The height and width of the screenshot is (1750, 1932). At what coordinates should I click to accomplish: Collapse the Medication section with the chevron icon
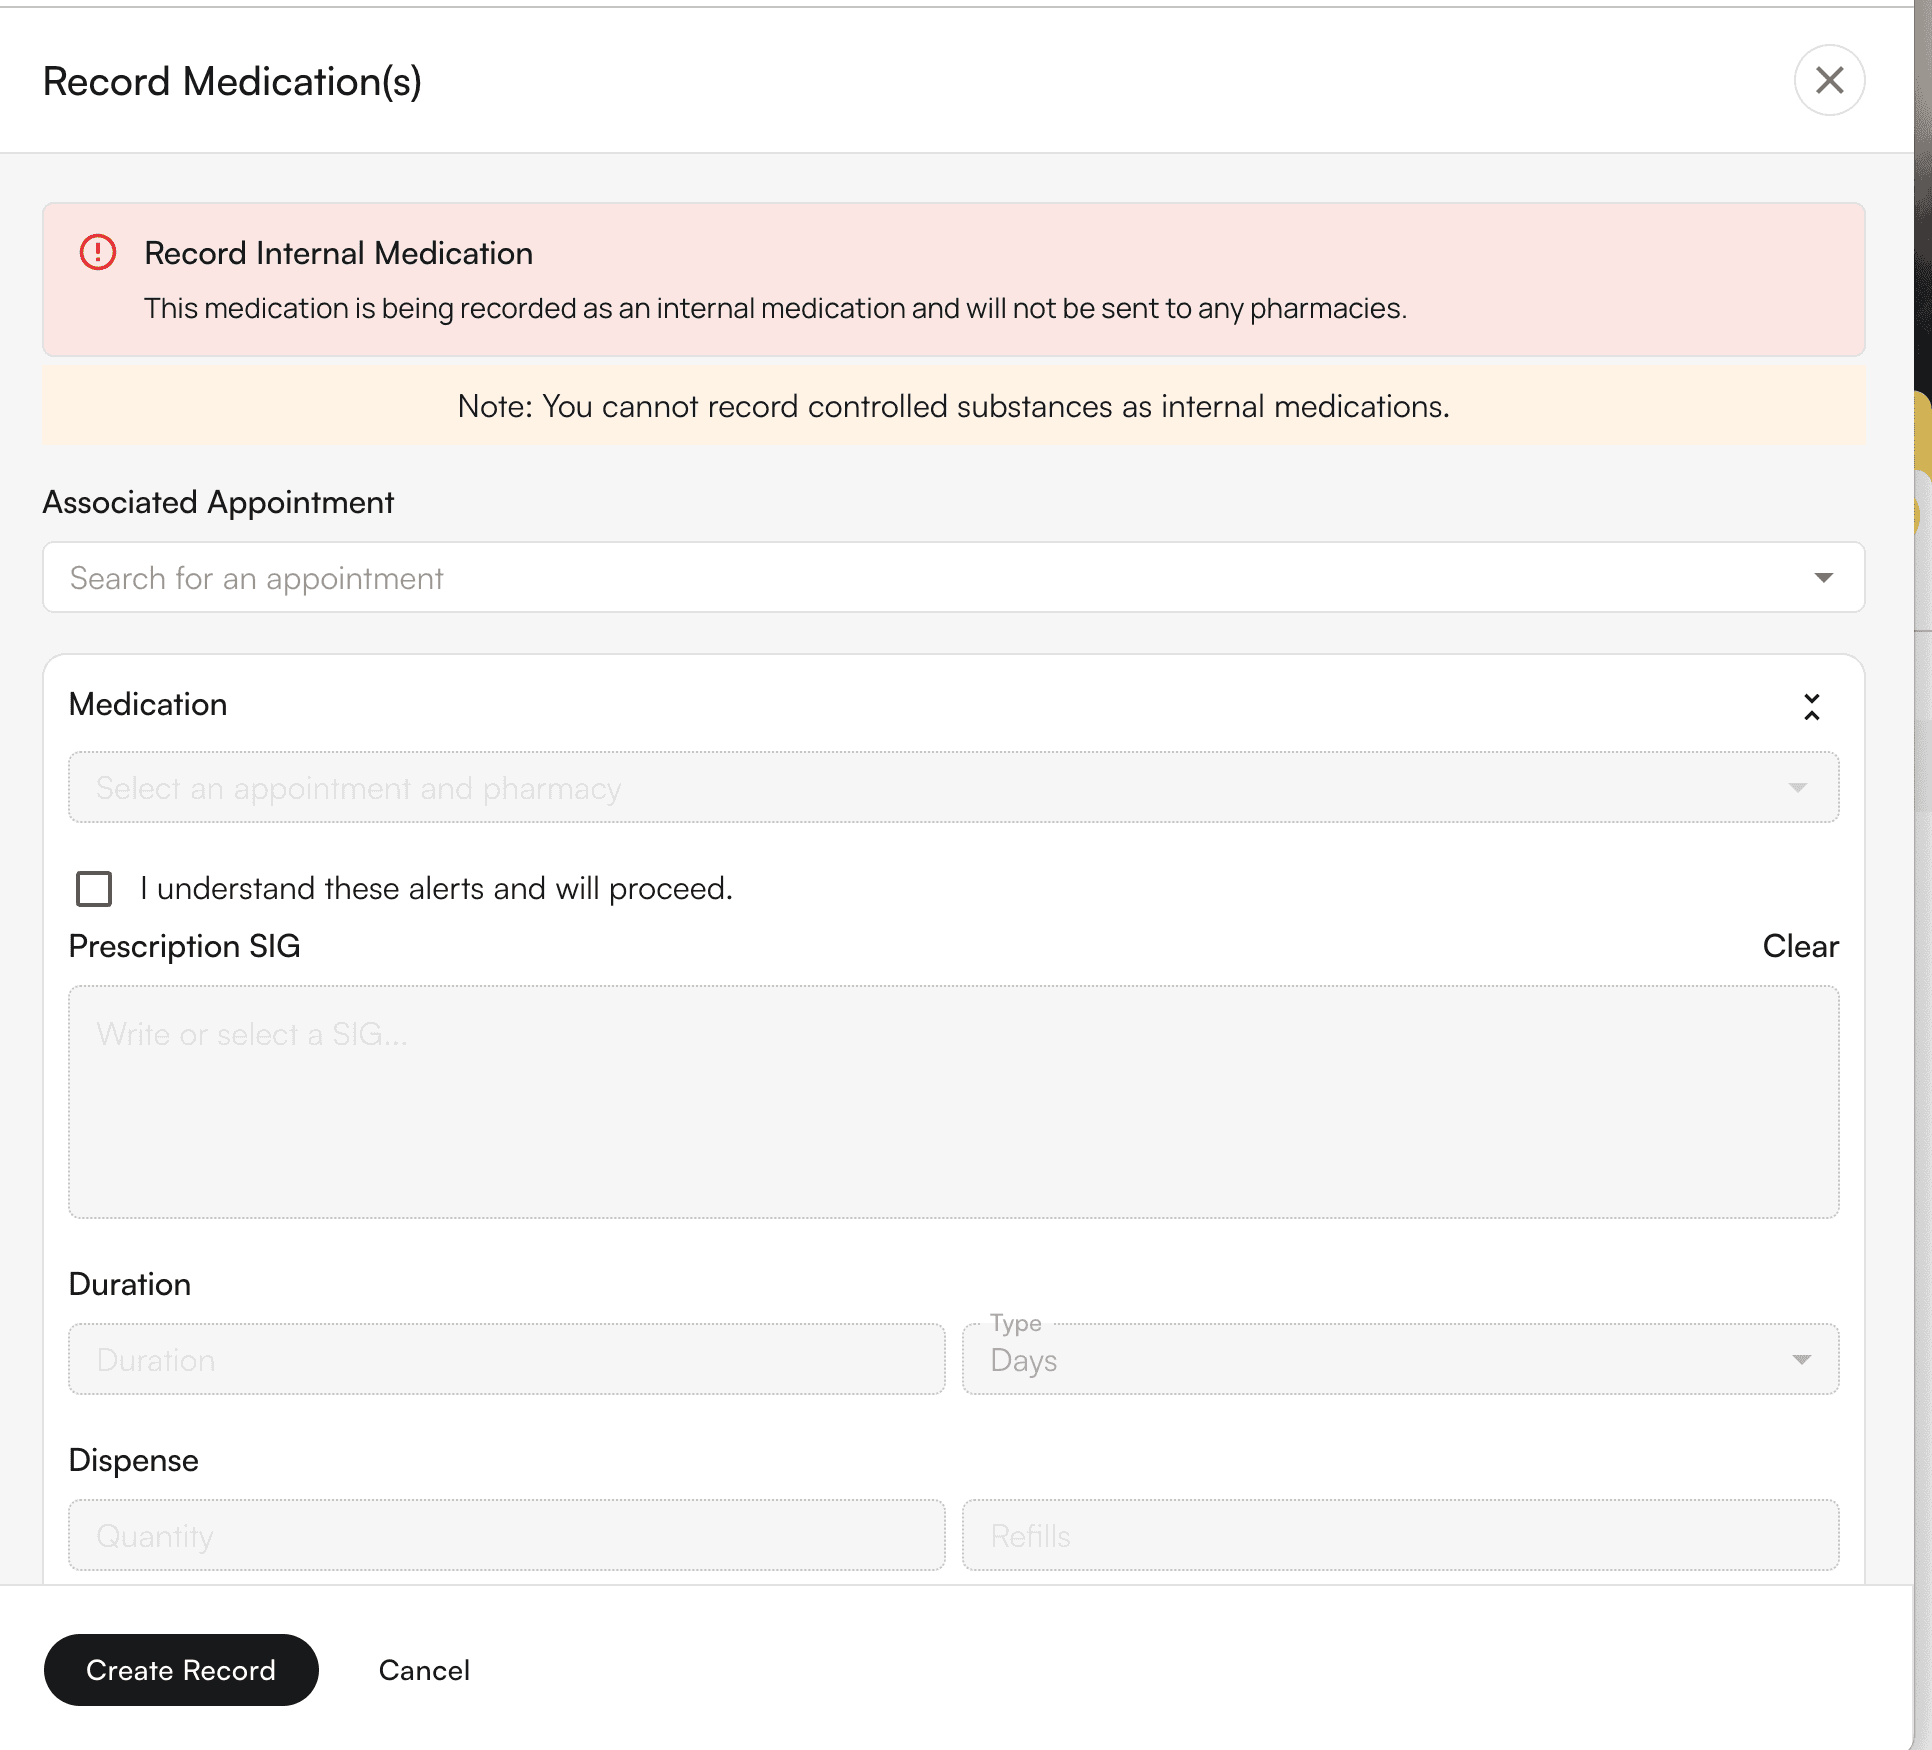(x=1811, y=706)
